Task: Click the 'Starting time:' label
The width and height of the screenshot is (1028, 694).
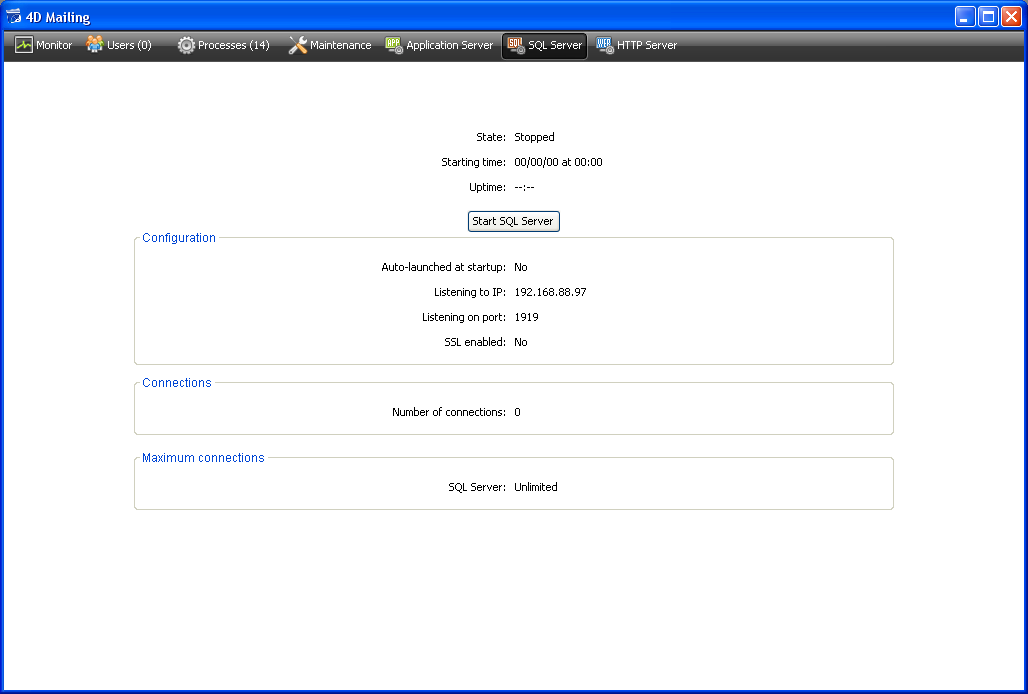Action: [473, 162]
